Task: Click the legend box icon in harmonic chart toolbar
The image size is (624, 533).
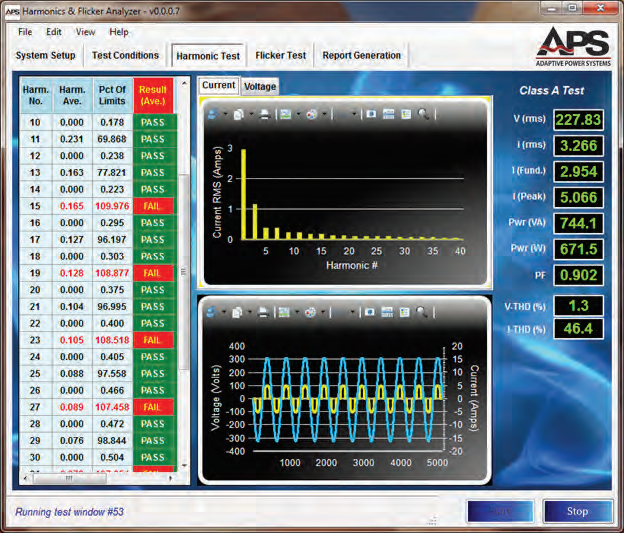Action: (x=406, y=115)
